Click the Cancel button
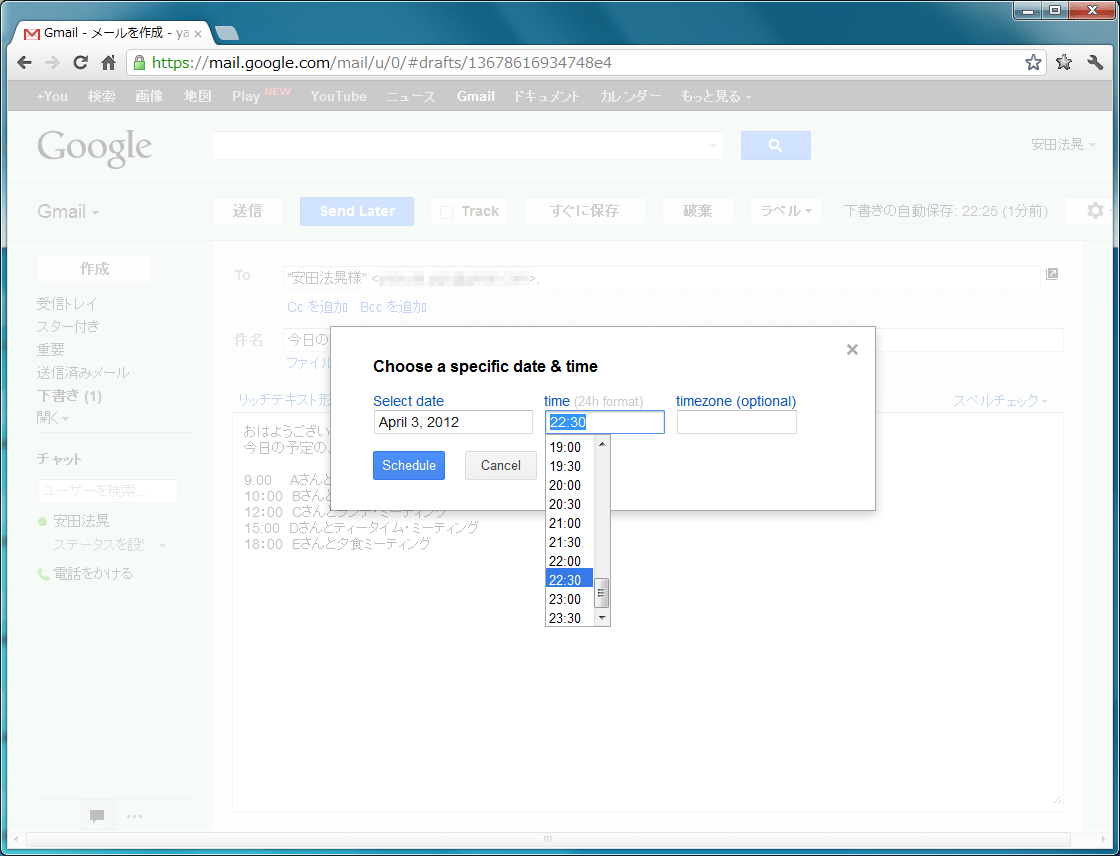This screenshot has width=1120, height=856. (x=500, y=465)
